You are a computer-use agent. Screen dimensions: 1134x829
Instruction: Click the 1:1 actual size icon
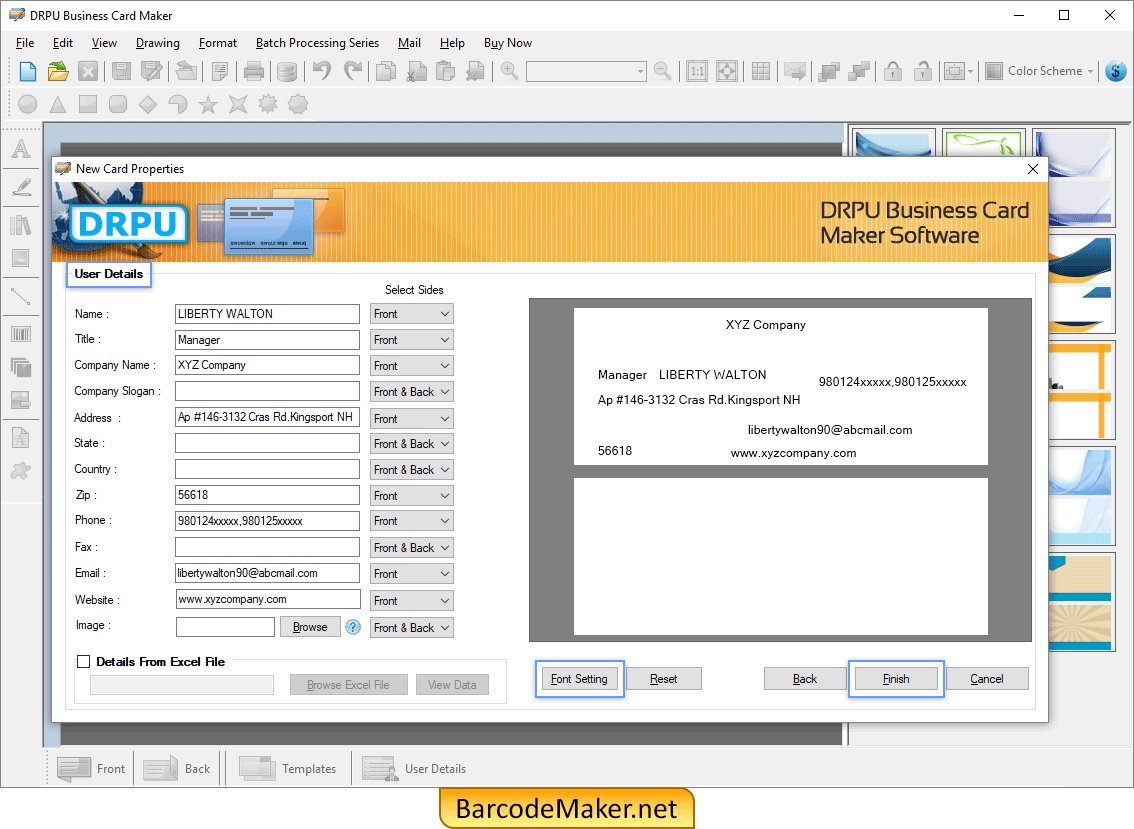click(697, 71)
